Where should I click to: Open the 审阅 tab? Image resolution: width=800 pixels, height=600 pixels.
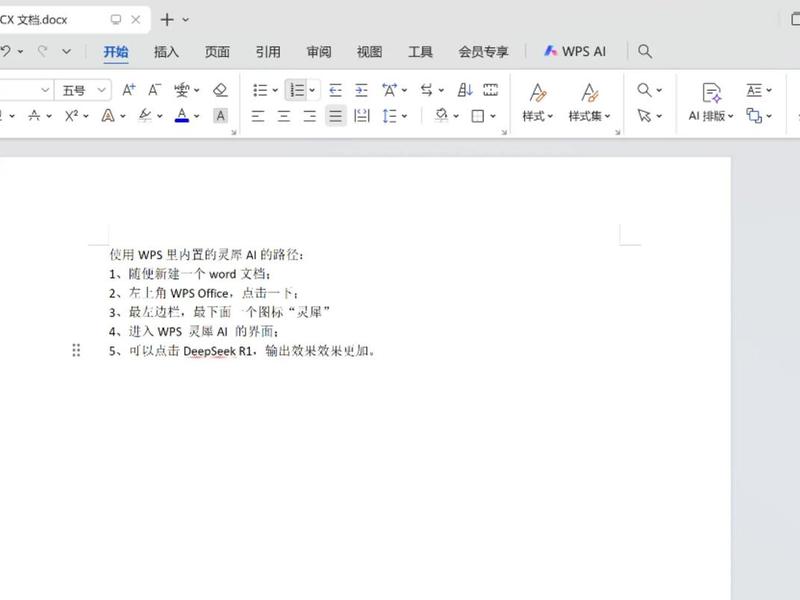point(319,52)
